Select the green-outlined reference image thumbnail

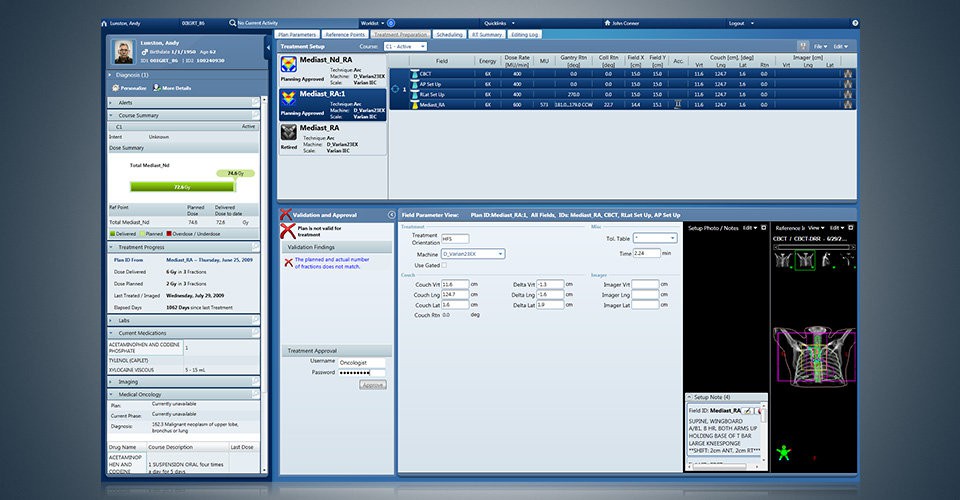(804, 261)
